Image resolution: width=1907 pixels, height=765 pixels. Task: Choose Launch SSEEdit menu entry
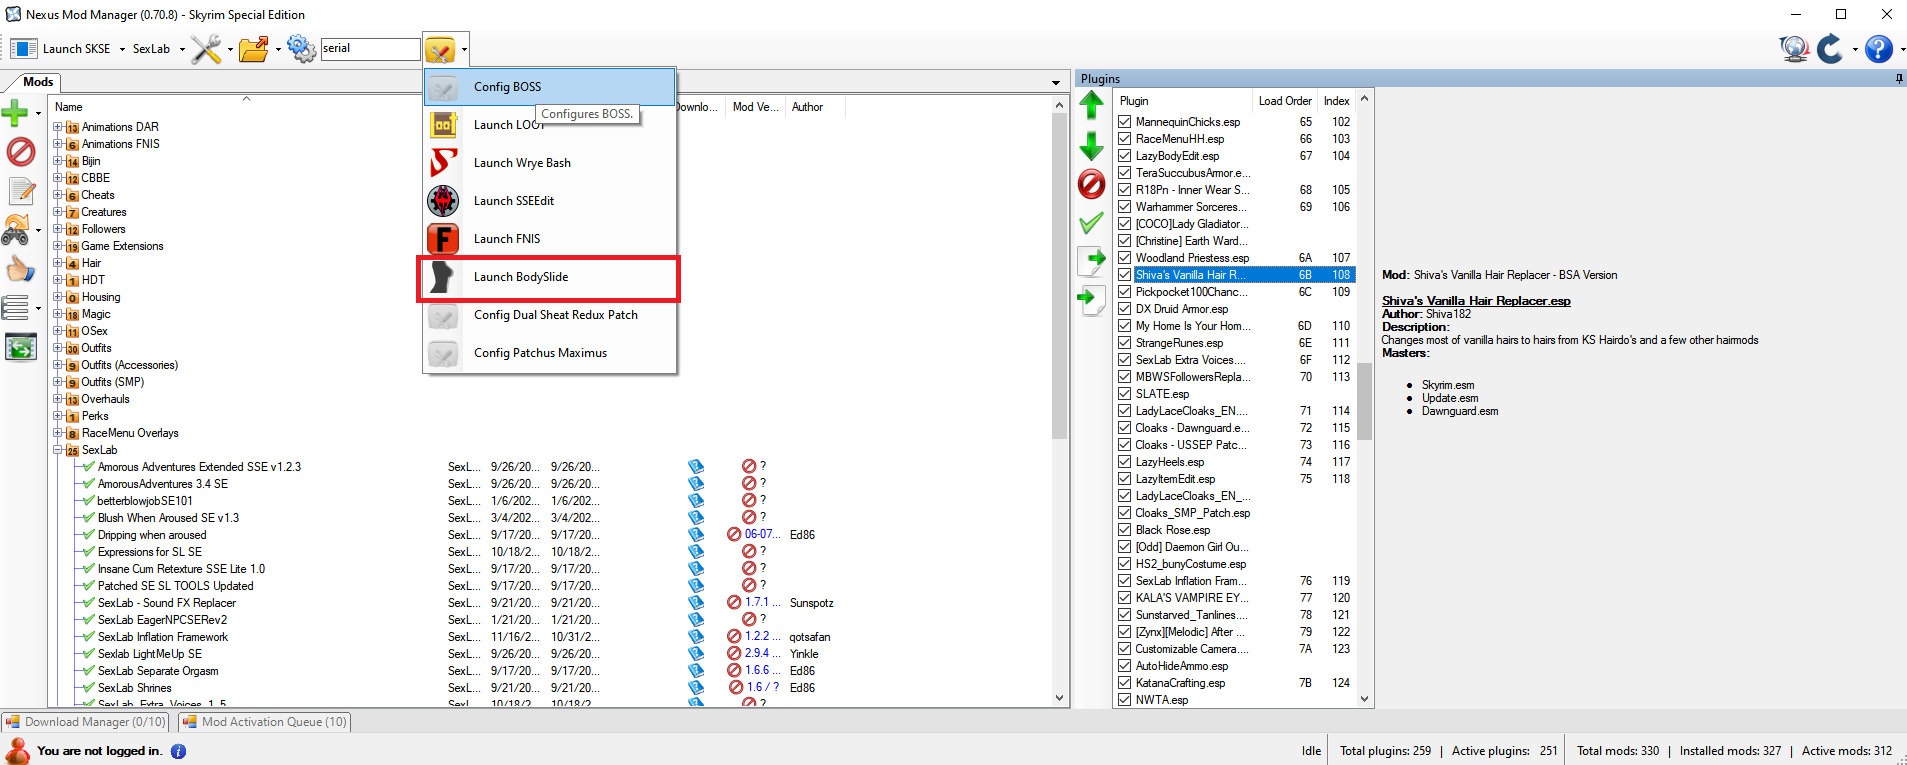(x=550, y=201)
